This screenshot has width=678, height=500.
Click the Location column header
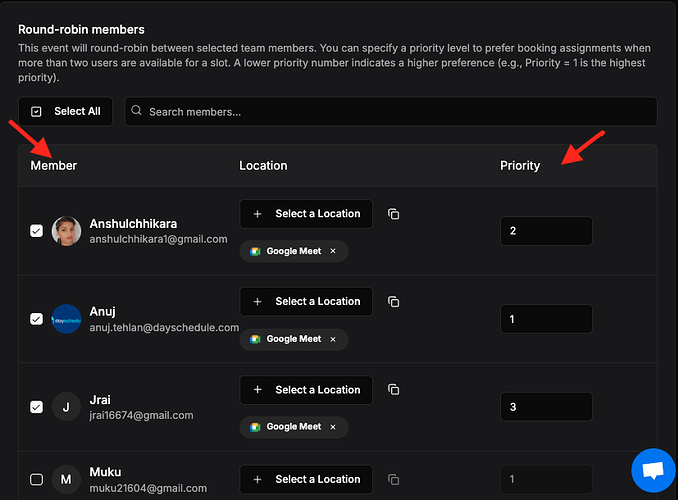[x=263, y=166]
